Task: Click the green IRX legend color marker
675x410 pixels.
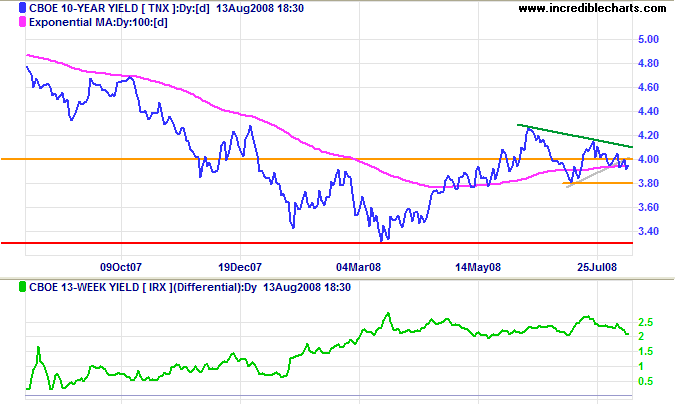Action: pyautogui.click(x=22, y=287)
